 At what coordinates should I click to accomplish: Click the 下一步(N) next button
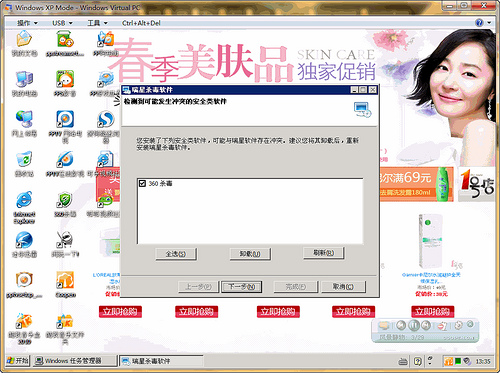click(242, 287)
